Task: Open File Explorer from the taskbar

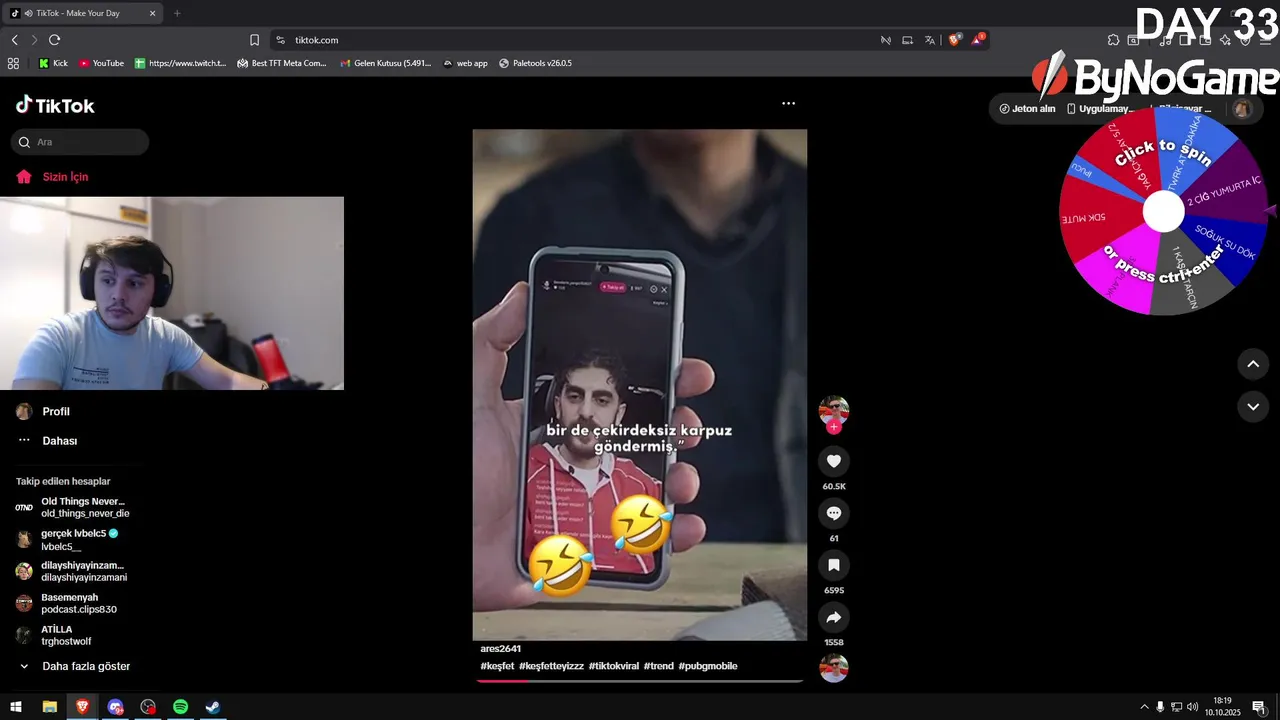Action: tap(49, 707)
